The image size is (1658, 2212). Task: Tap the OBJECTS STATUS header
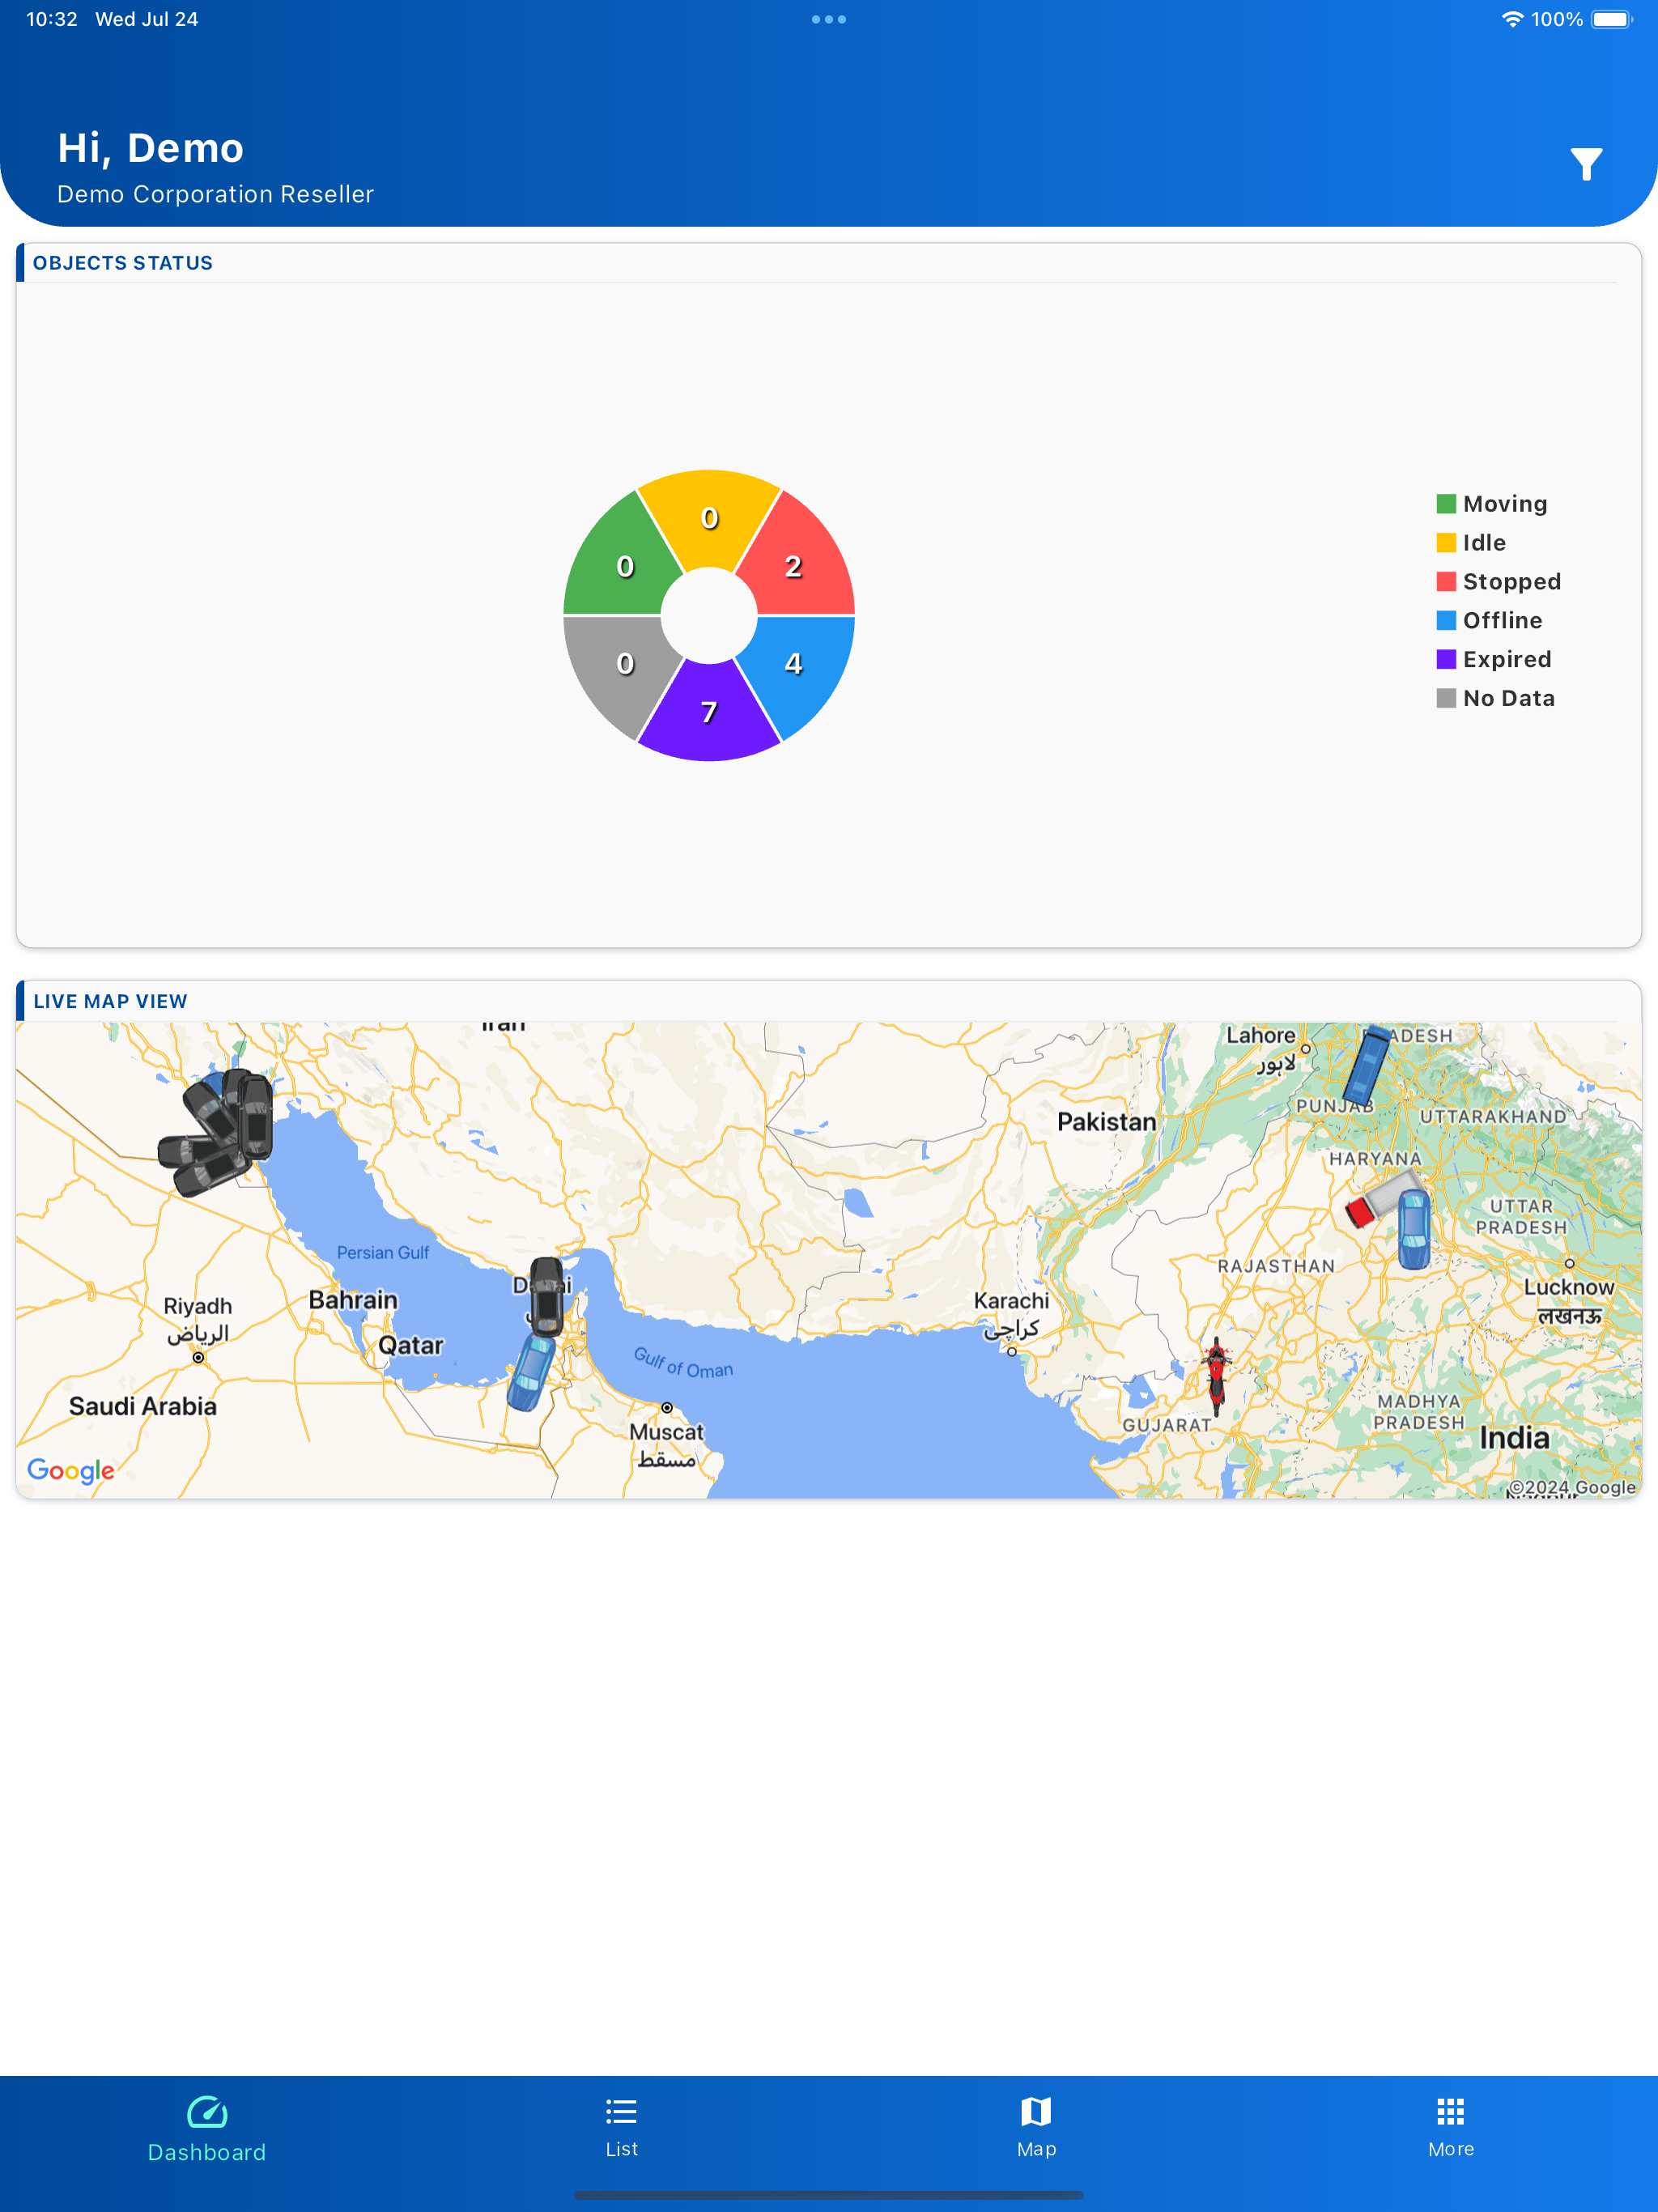[123, 263]
